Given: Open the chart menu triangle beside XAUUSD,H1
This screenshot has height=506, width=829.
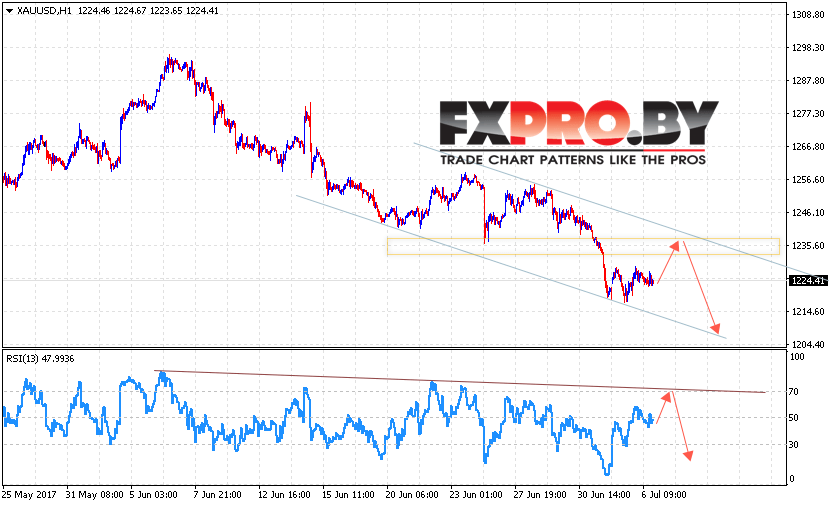Looking at the screenshot, I should tap(9, 11).
